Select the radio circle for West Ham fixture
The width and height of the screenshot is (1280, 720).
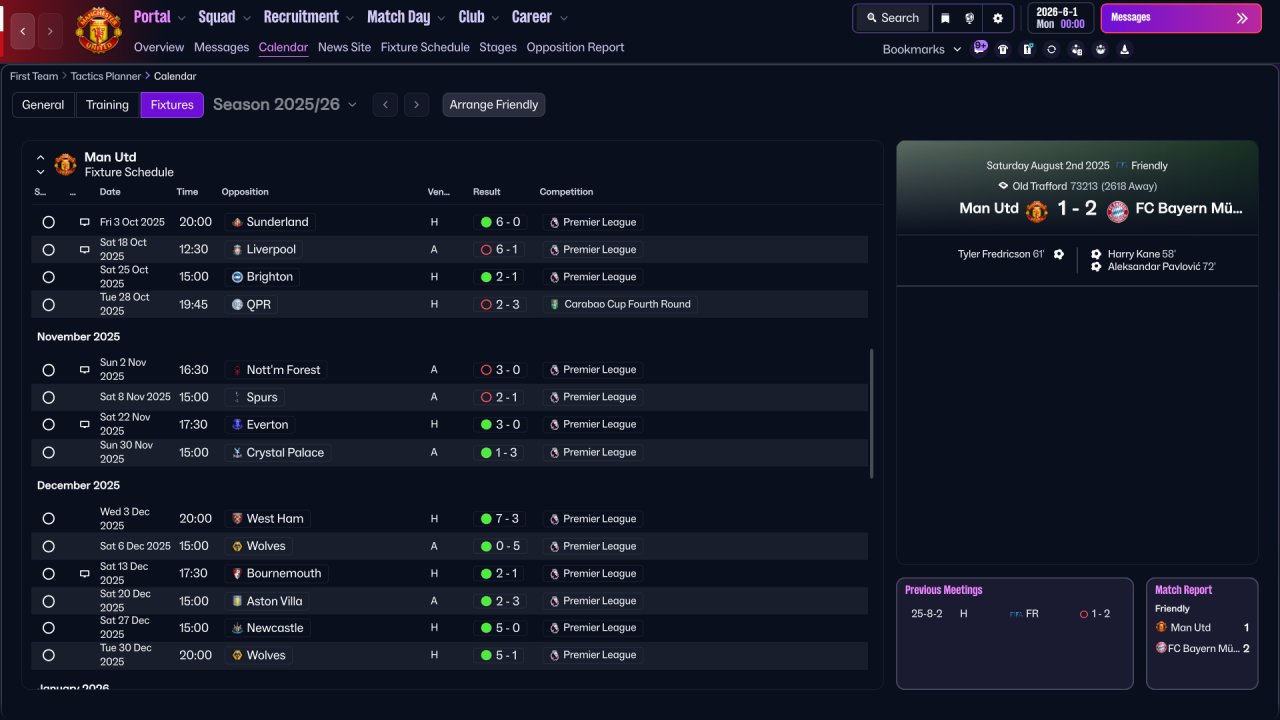[48, 519]
